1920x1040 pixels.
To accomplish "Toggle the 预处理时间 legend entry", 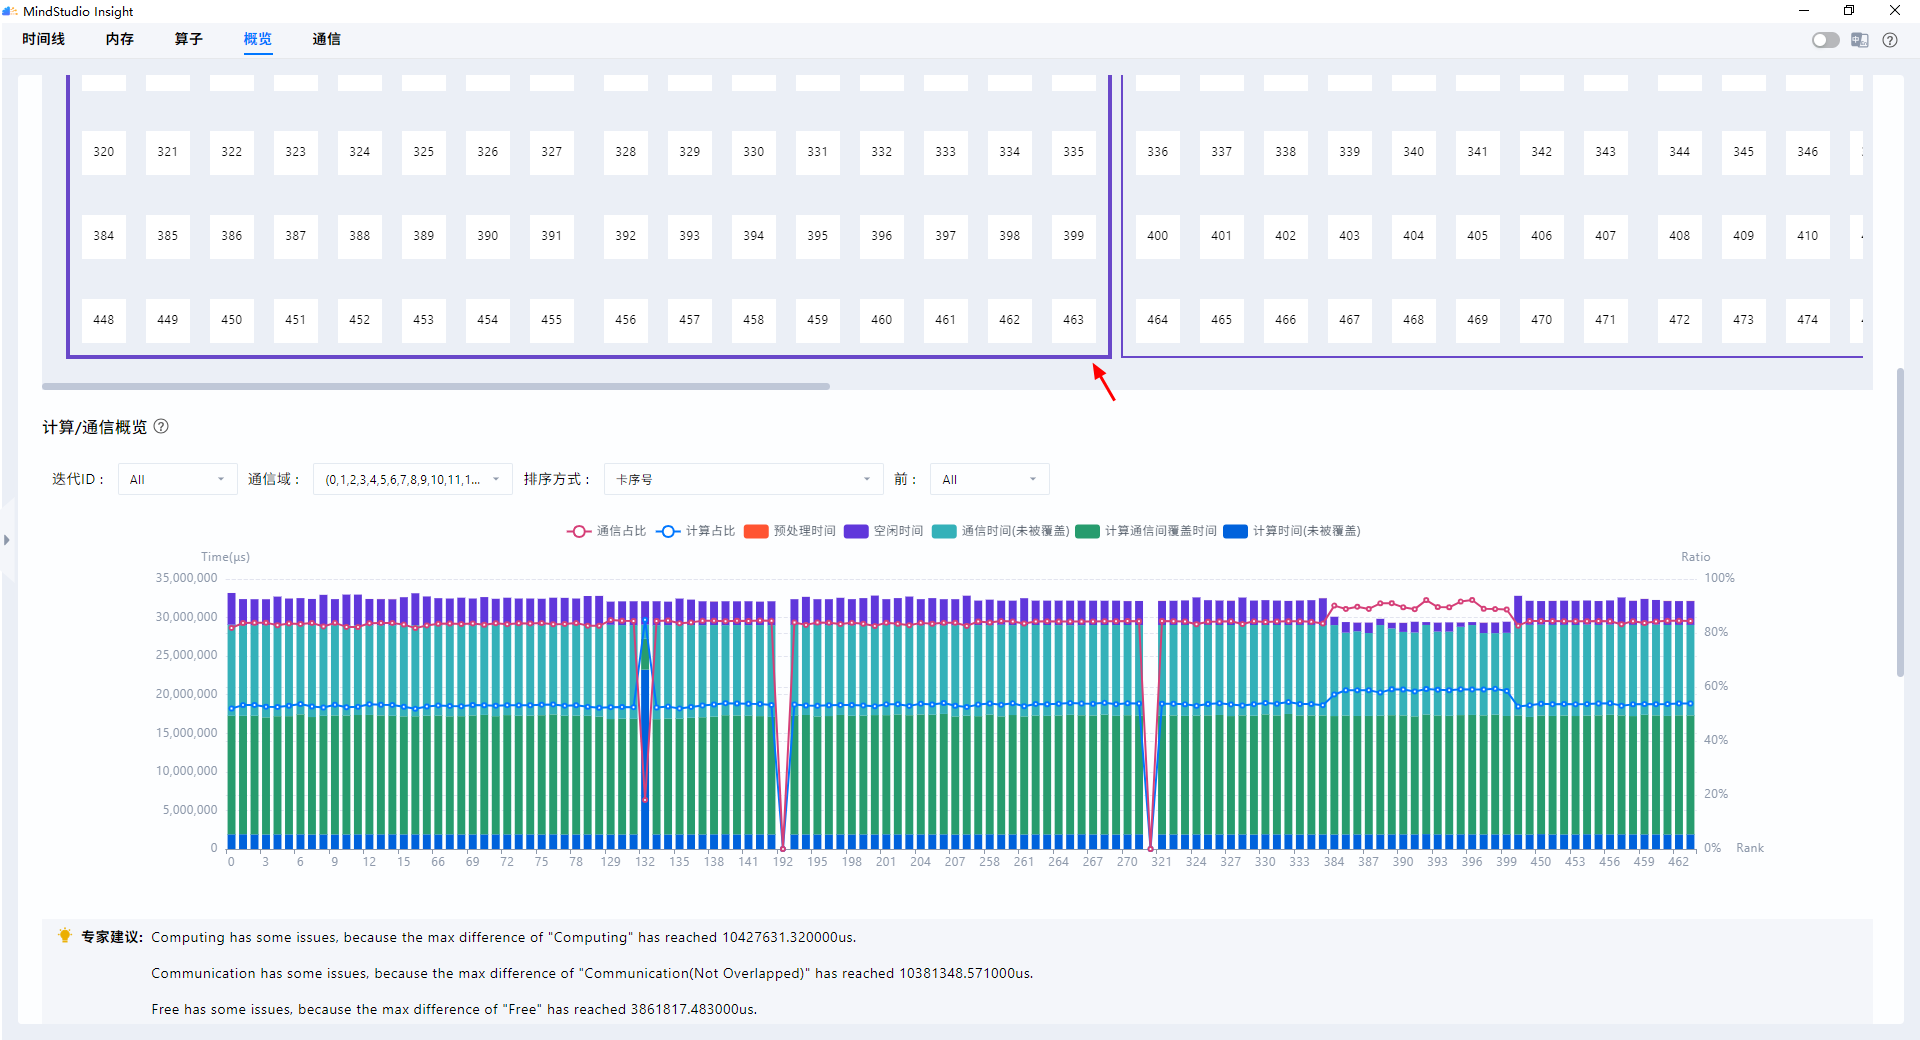I will 790,531.
